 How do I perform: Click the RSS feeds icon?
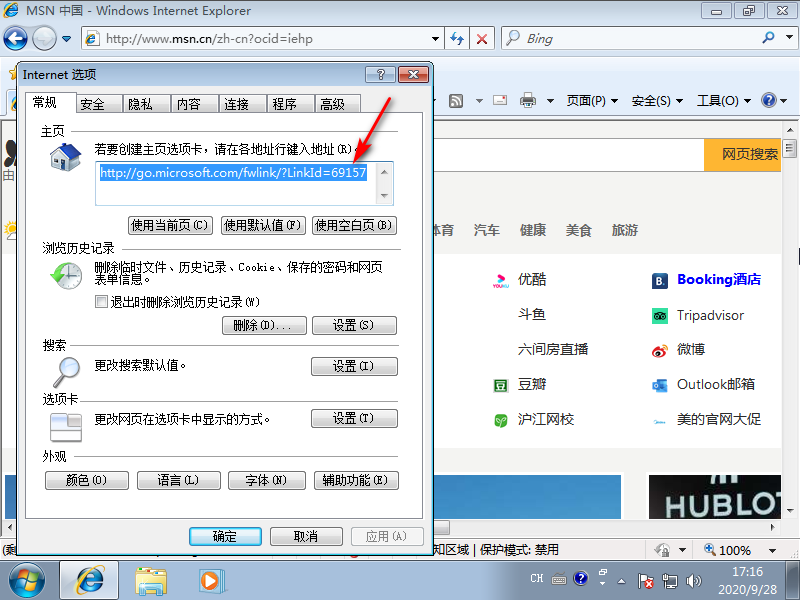tap(458, 100)
